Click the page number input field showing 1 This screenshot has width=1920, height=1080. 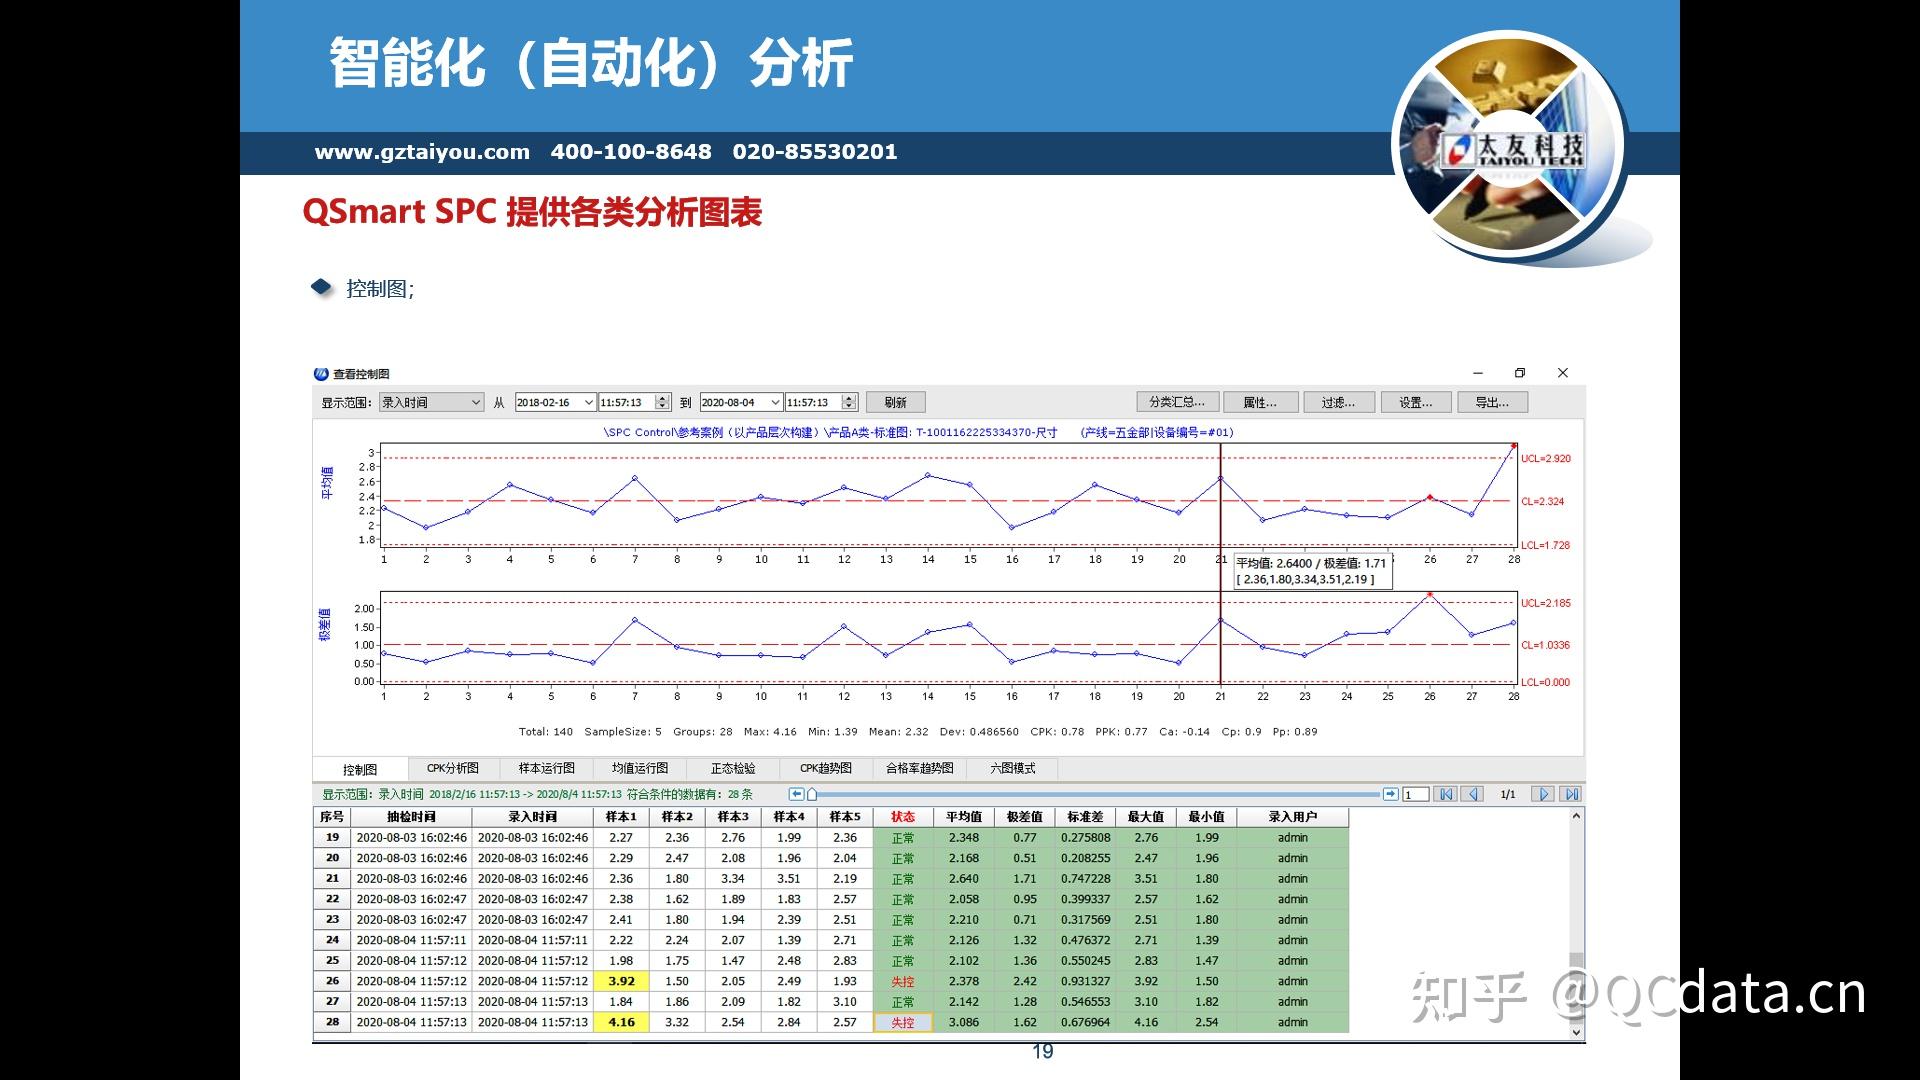pos(1415,793)
